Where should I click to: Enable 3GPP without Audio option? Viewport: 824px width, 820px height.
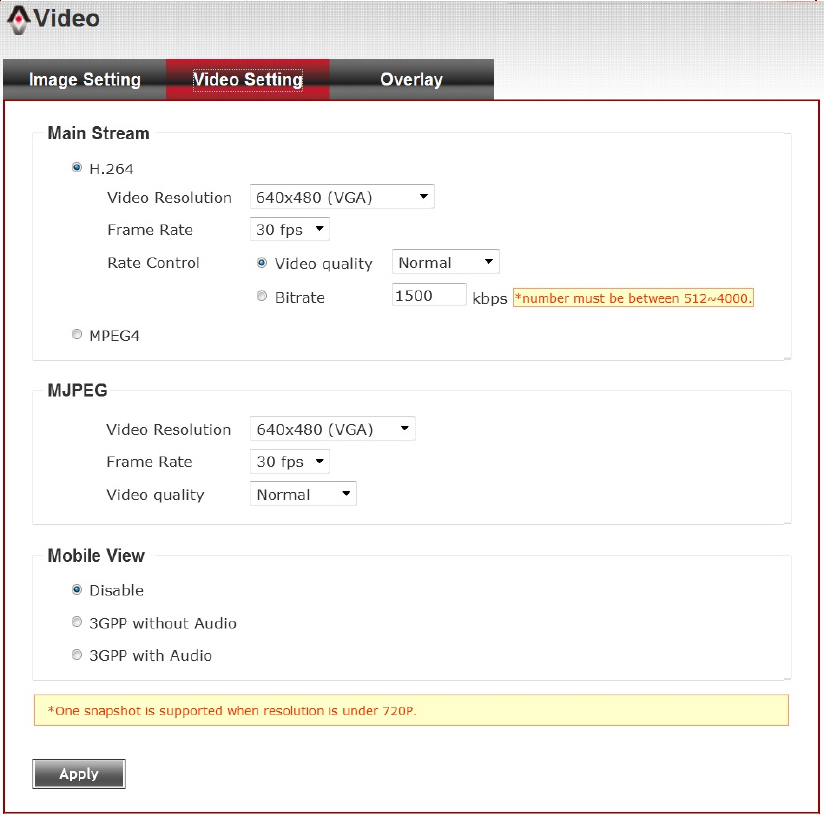coord(77,622)
